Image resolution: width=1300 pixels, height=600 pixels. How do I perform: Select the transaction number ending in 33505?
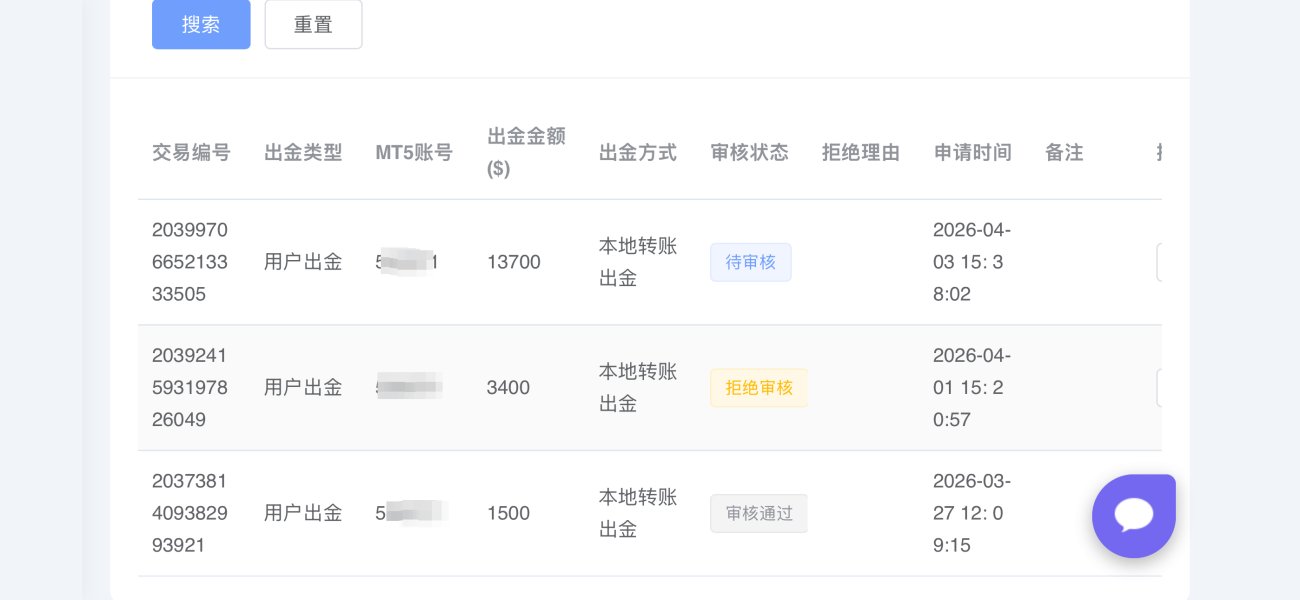coord(190,262)
